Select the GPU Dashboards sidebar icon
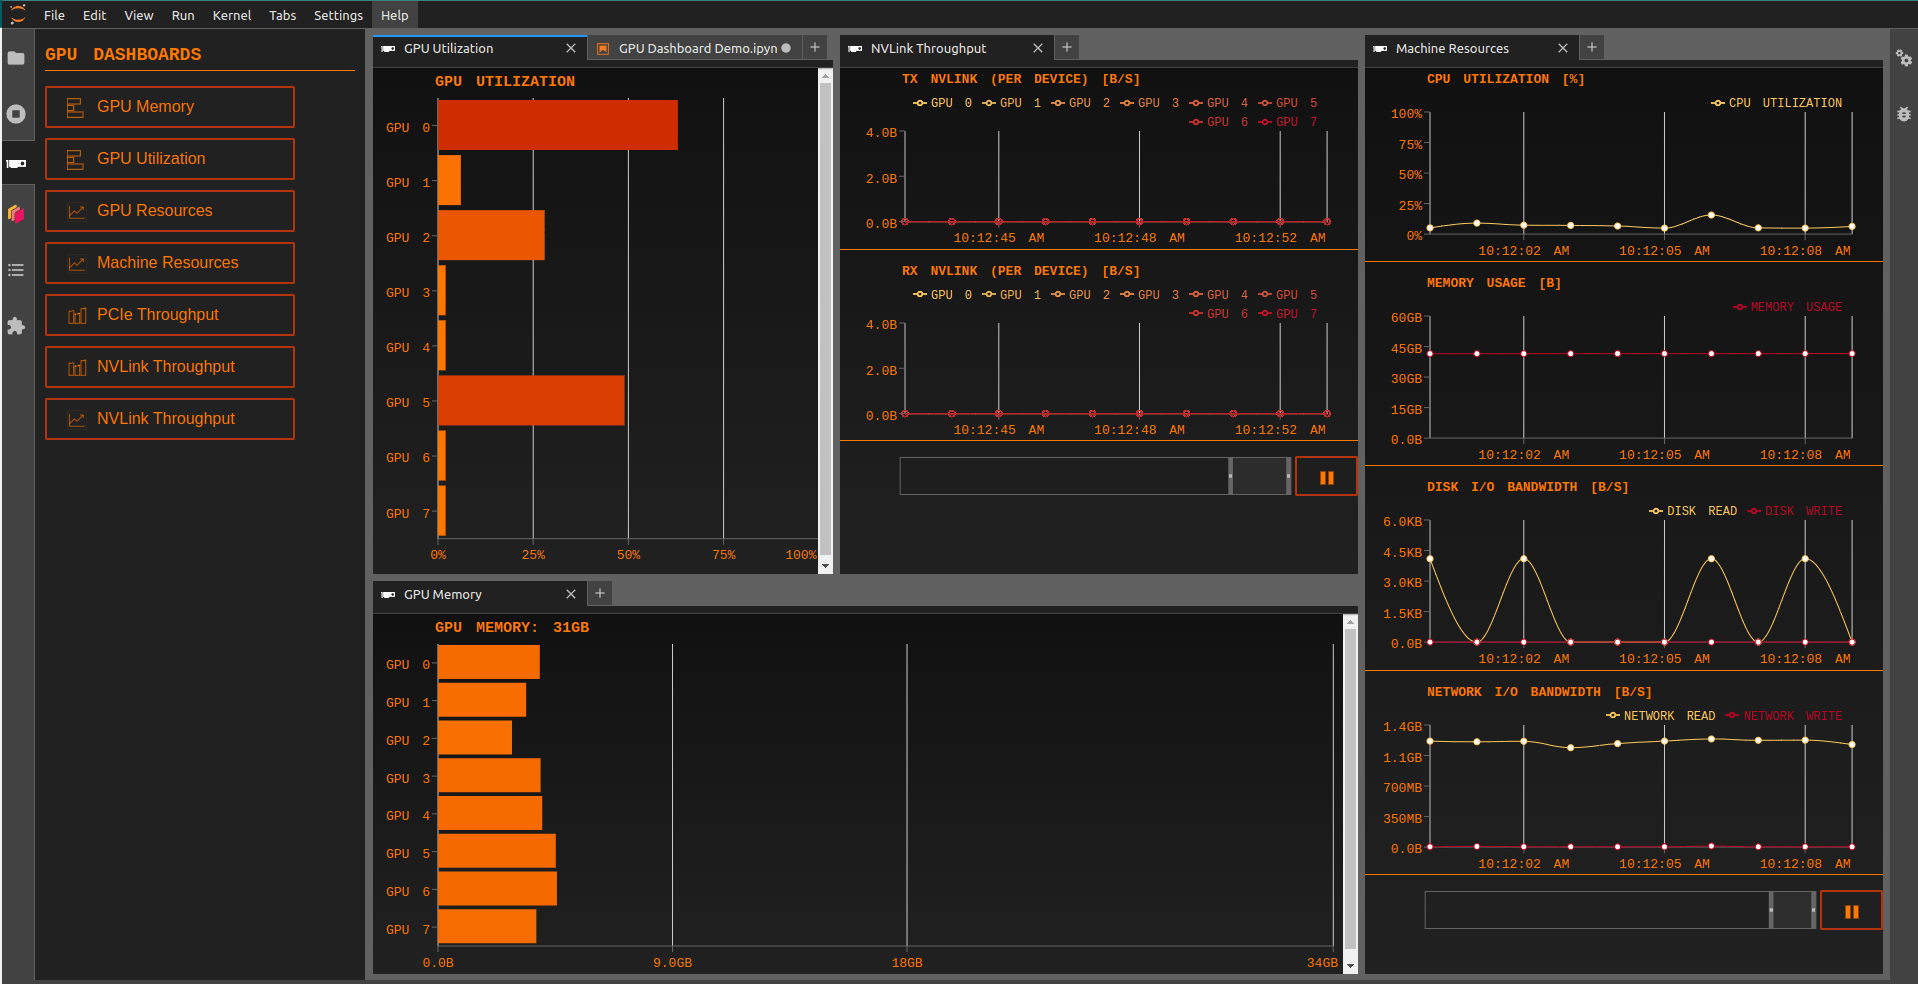The width and height of the screenshot is (1918, 984). pos(17,161)
